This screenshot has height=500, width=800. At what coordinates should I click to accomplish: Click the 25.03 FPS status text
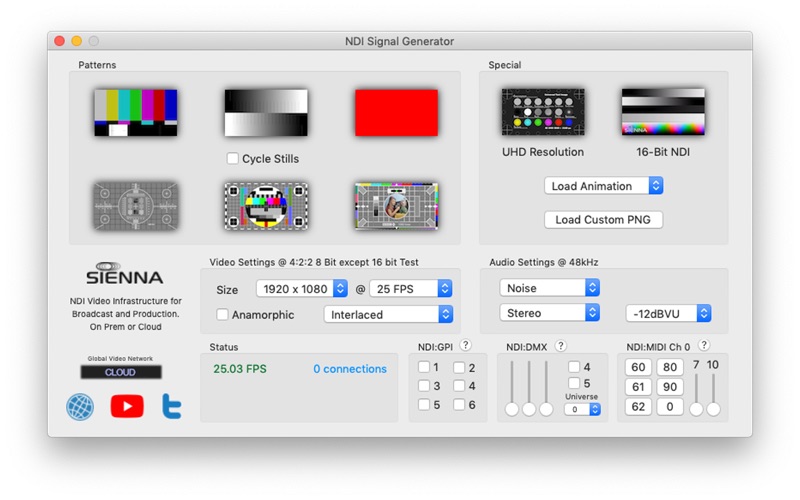240,369
